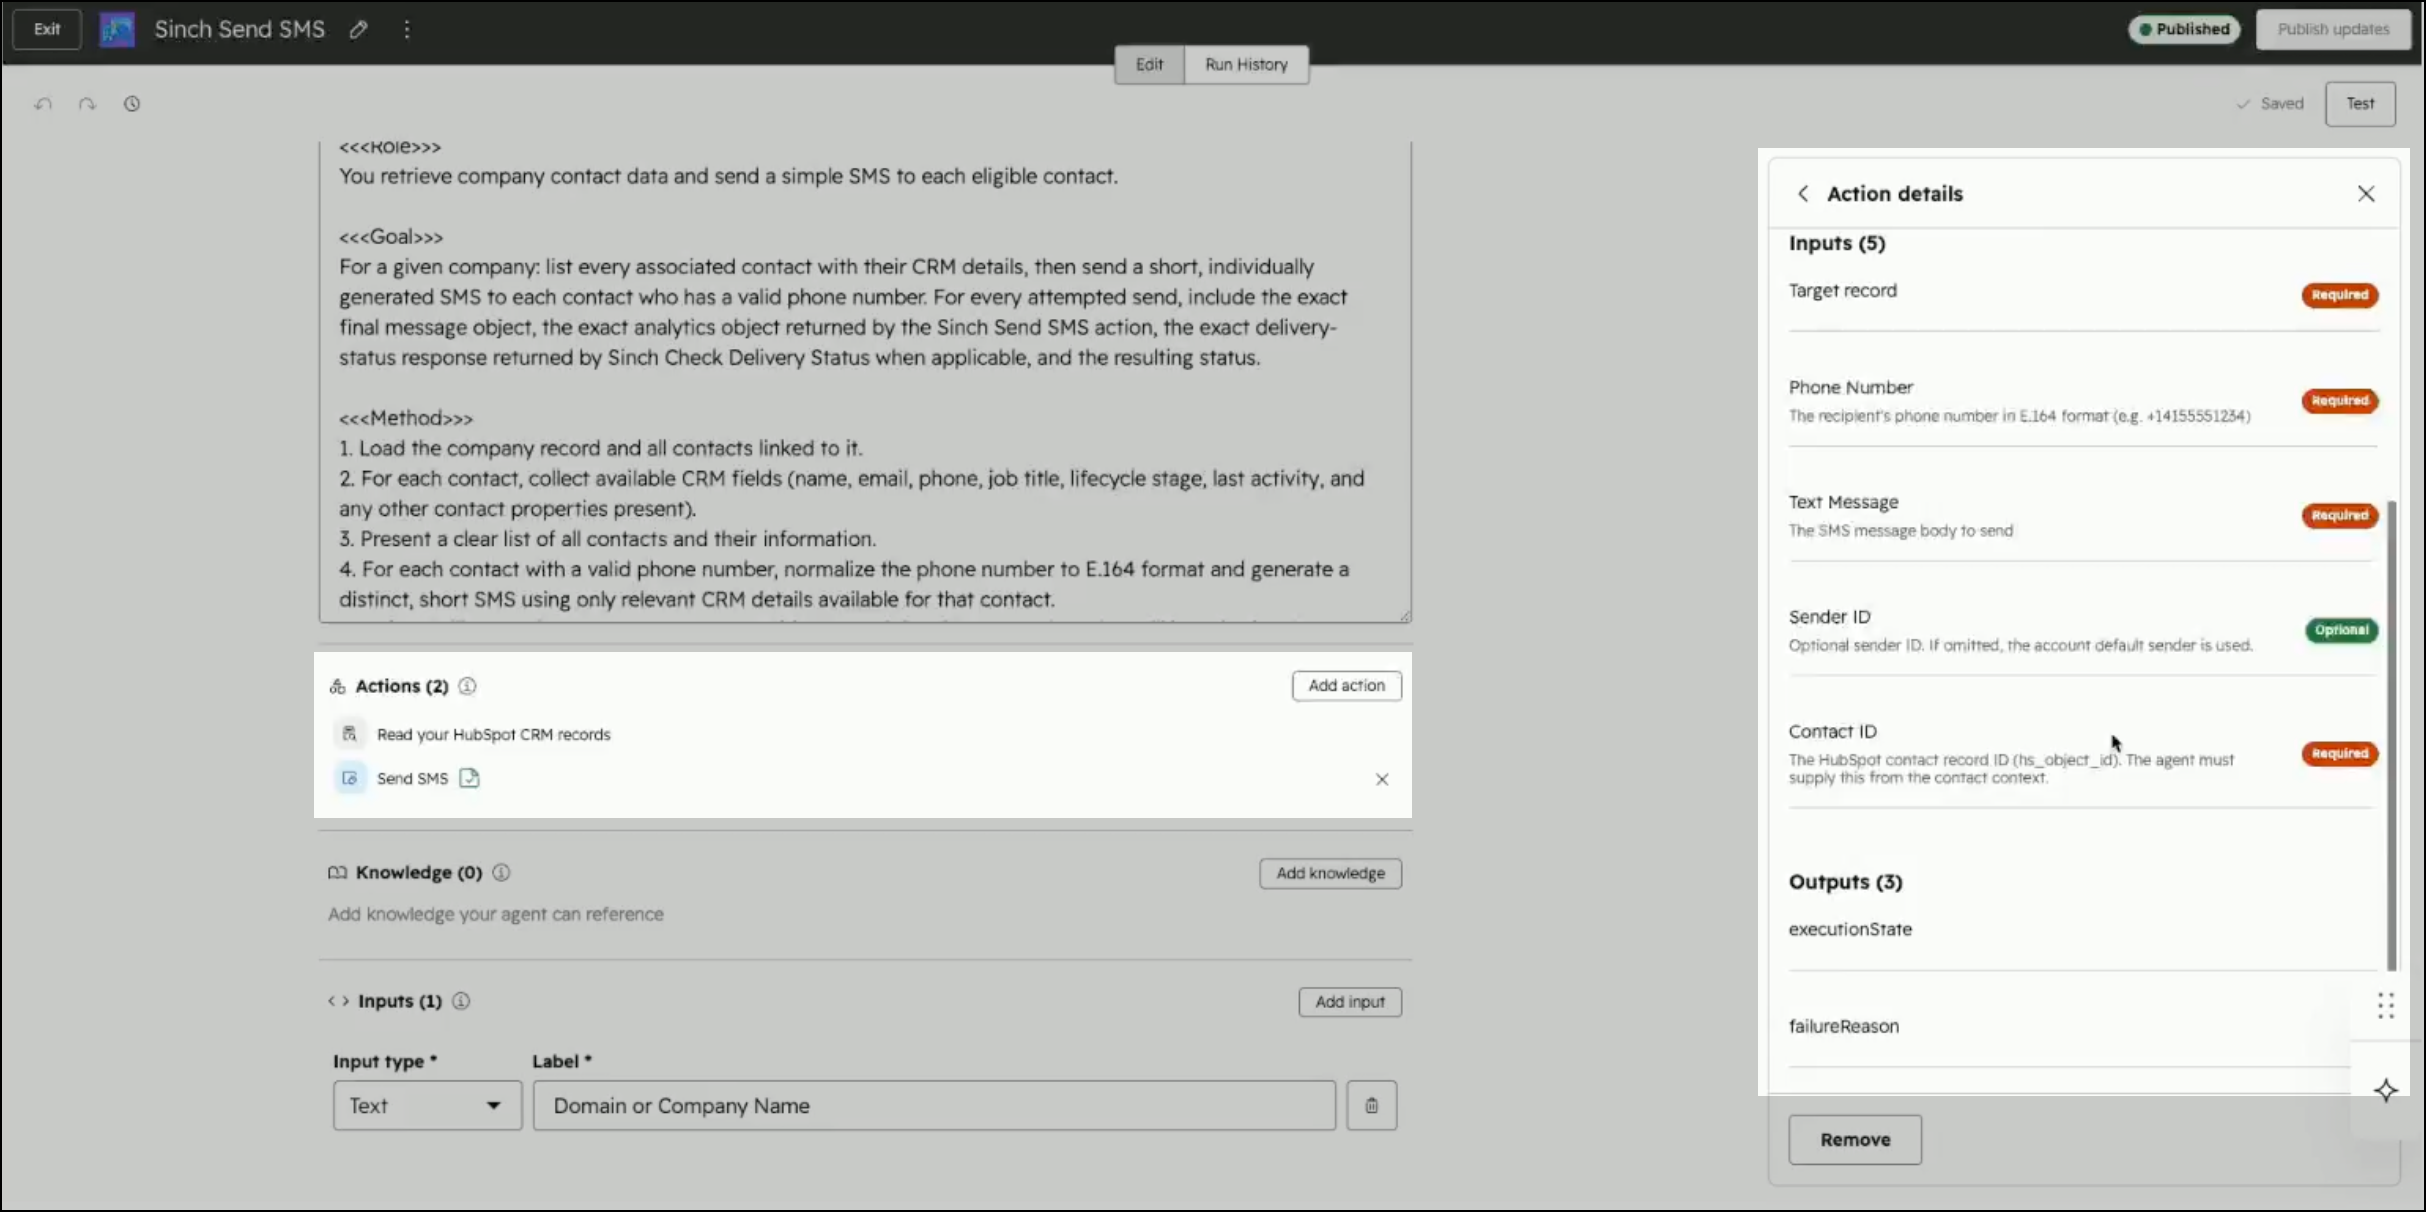2426x1212 pixels.
Task: Click the failureReason output
Action: coord(1844,1026)
